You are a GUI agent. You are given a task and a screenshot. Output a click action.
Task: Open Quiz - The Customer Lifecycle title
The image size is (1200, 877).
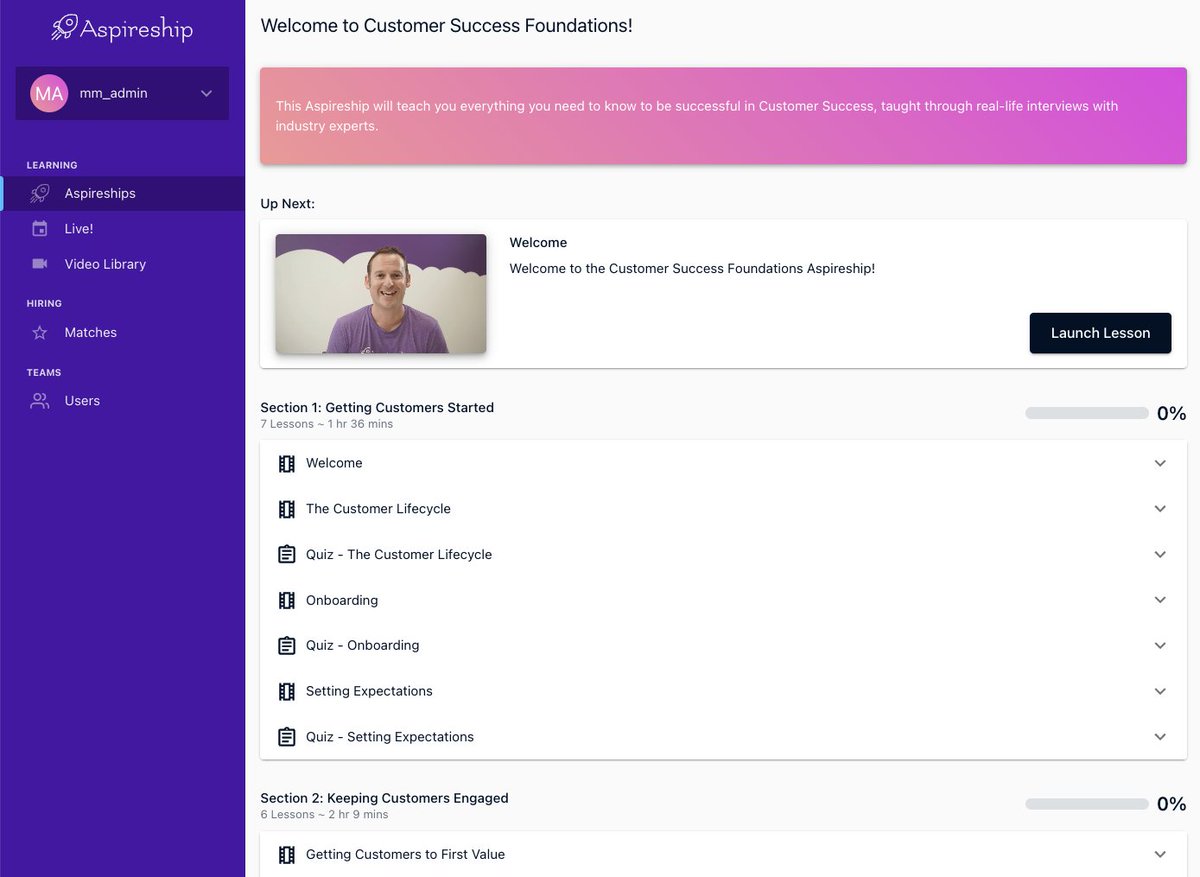[x=399, y=554]
